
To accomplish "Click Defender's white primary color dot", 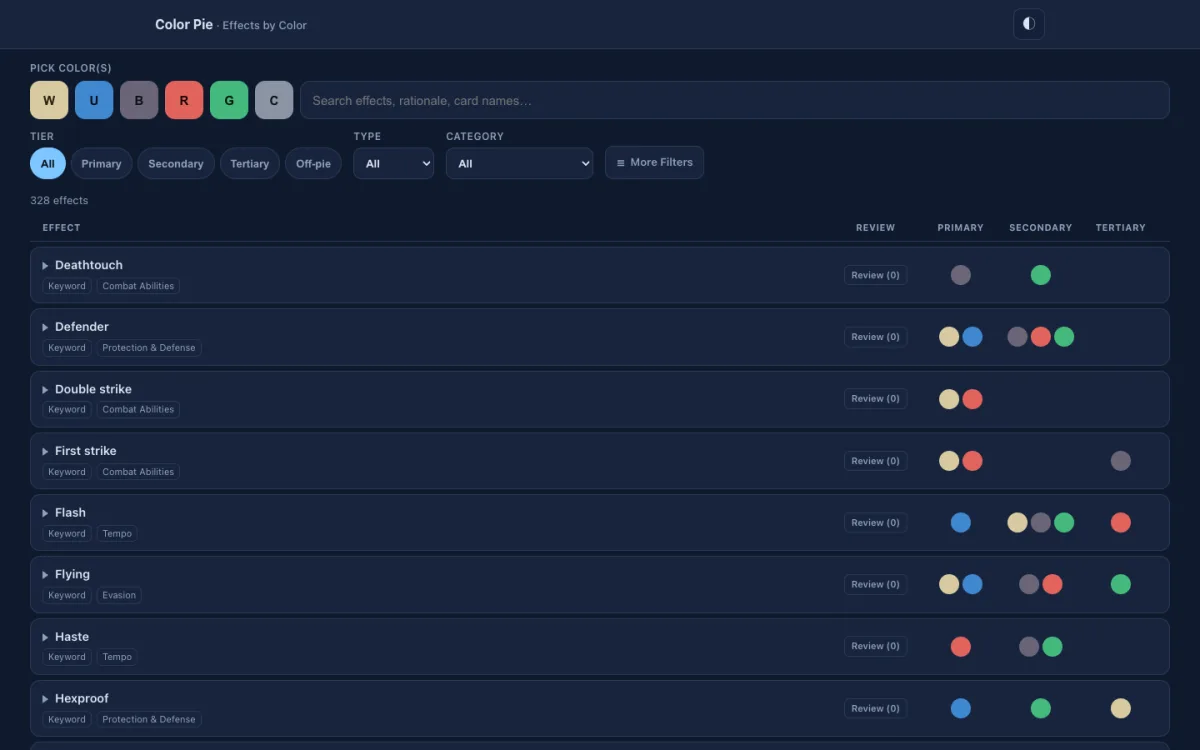I will point(949,337).
